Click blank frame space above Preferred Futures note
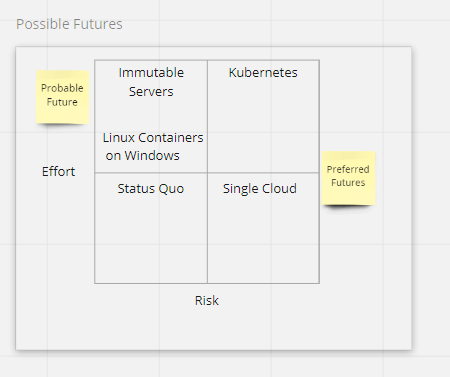 coord(365,100)
